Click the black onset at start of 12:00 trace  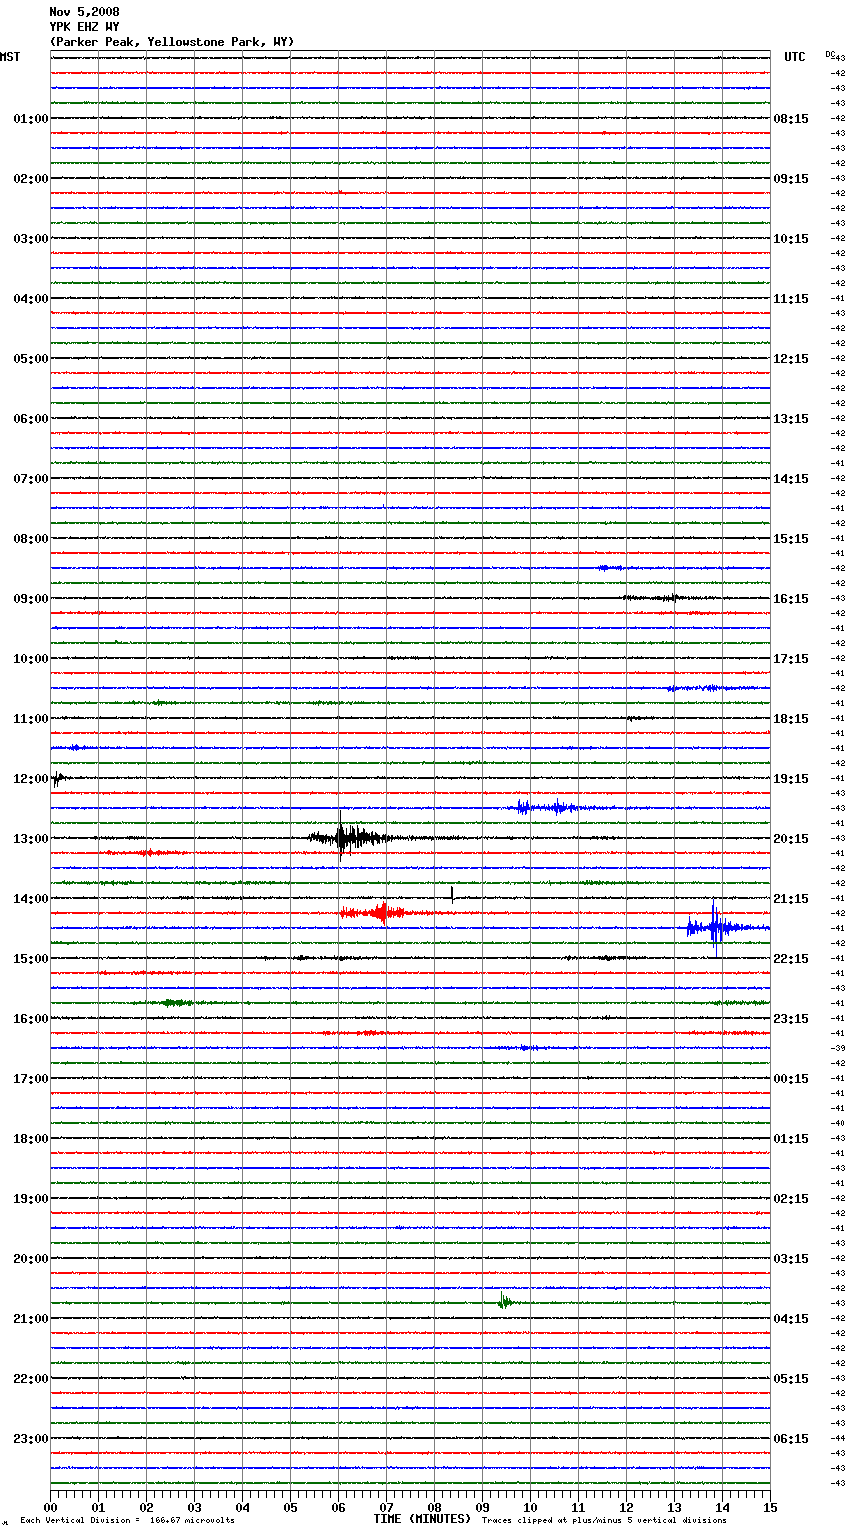click(x=58, y=779)
